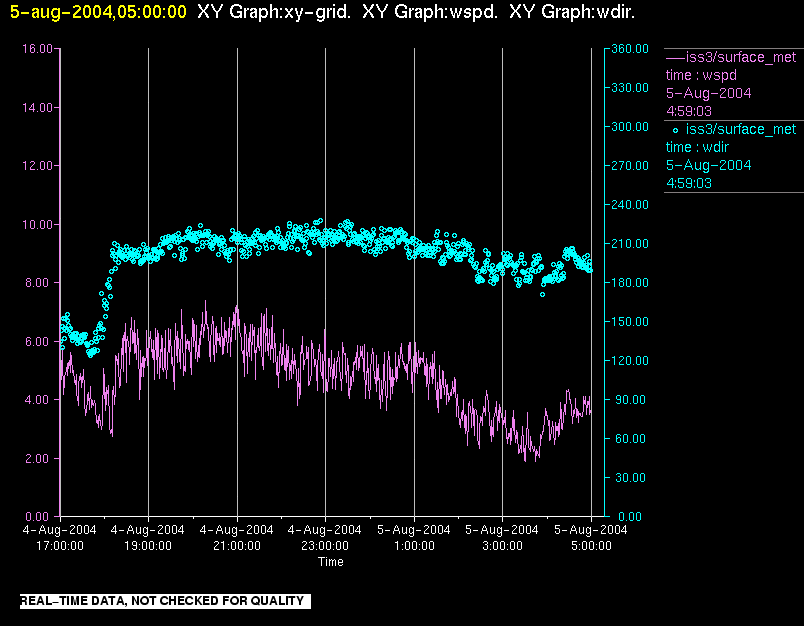Click the left axis label 14.00

[x=37, y=108]
